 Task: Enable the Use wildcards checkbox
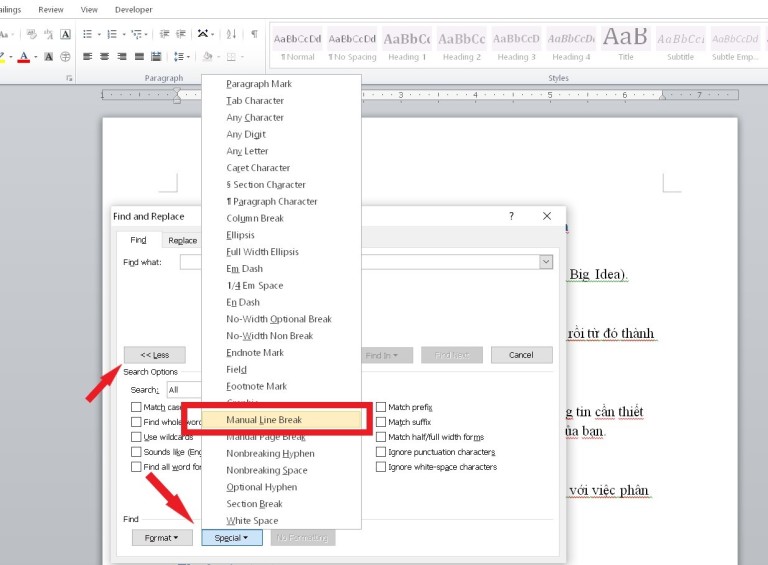(136, 437)
